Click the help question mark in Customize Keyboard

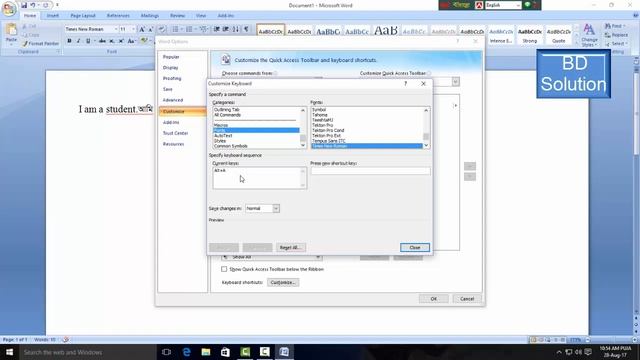click(x=406, y=83)
